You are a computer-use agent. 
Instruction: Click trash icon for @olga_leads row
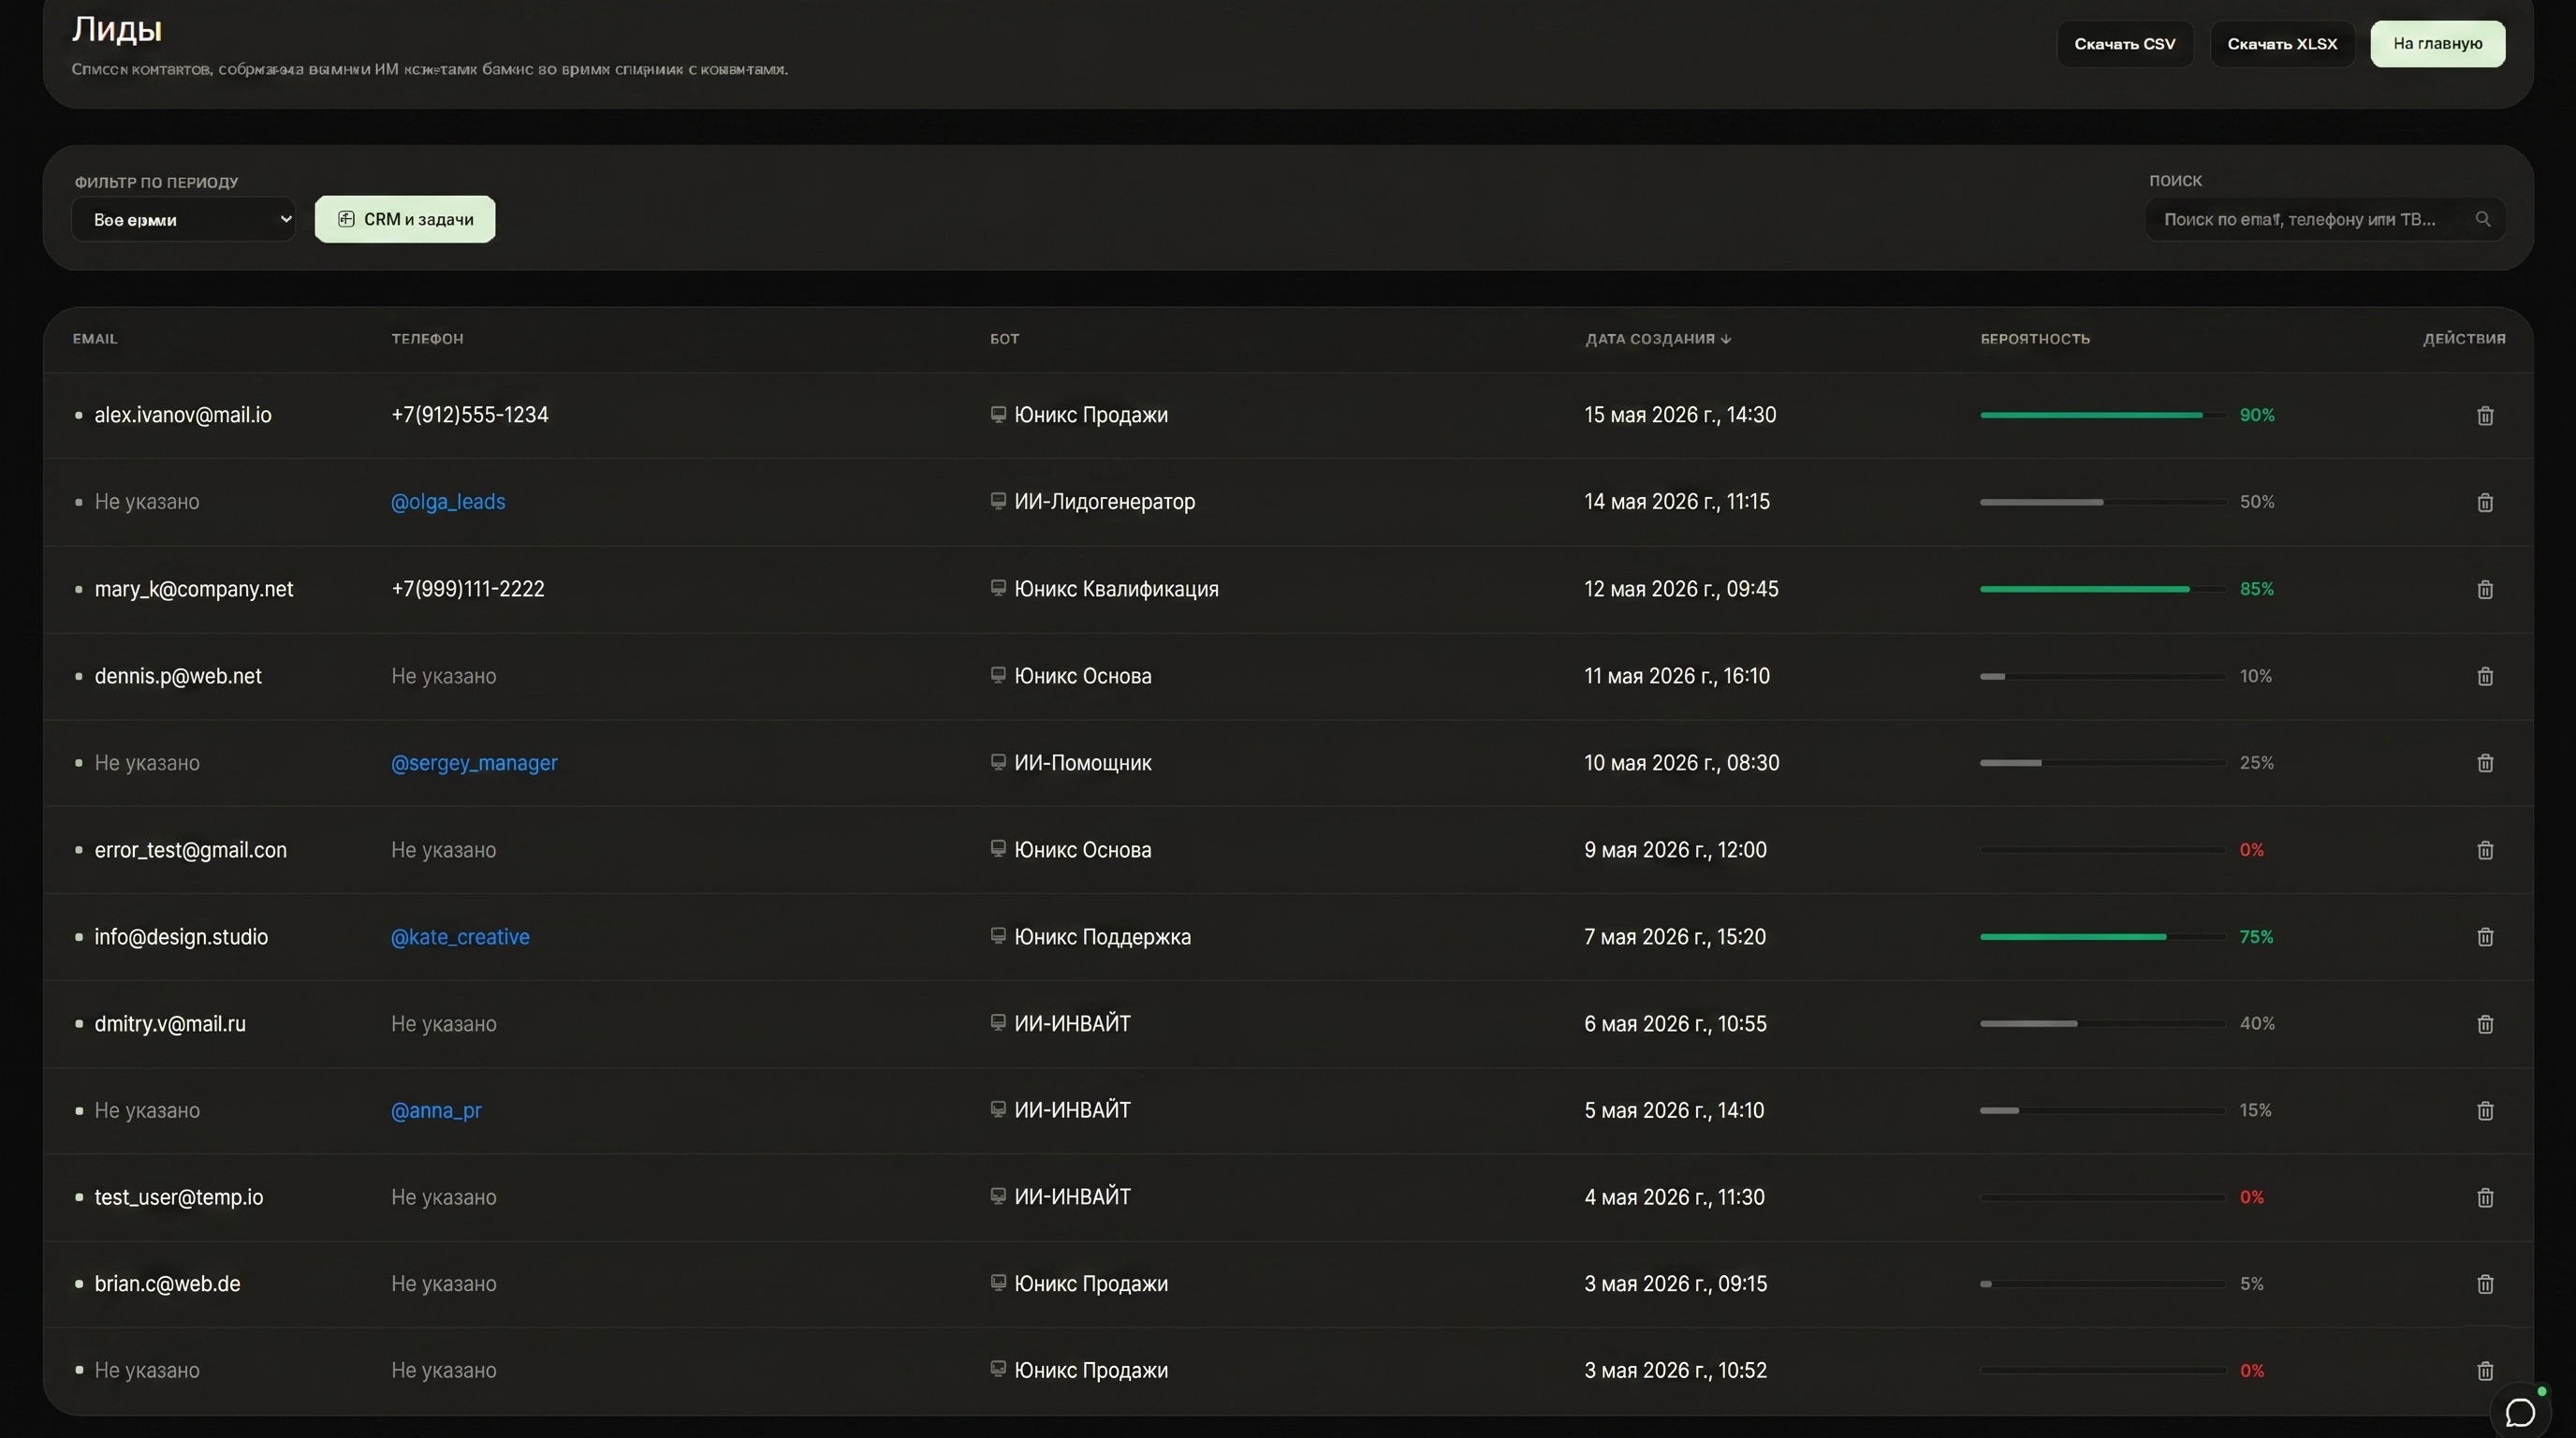[x=2484, y=502]
